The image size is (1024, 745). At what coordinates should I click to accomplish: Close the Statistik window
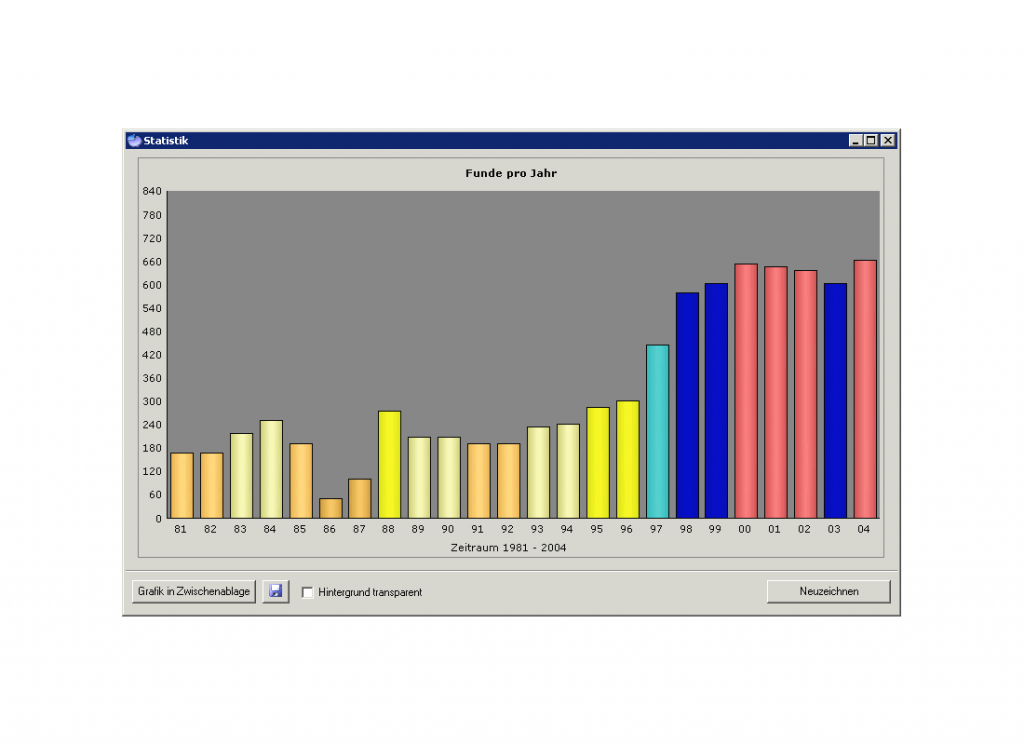pyautogui.click(x=888, y=140)
